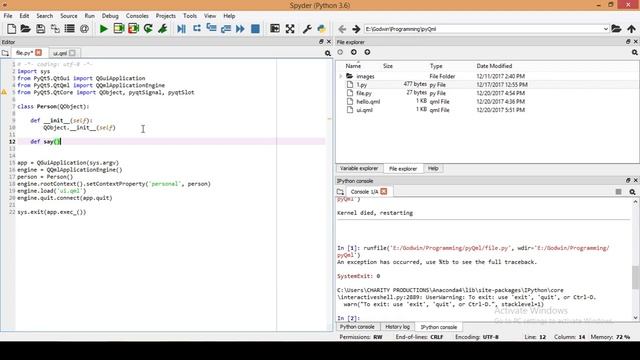640x360 pixels.
Task: Stop the current command in IPython console
Action: 618,191
